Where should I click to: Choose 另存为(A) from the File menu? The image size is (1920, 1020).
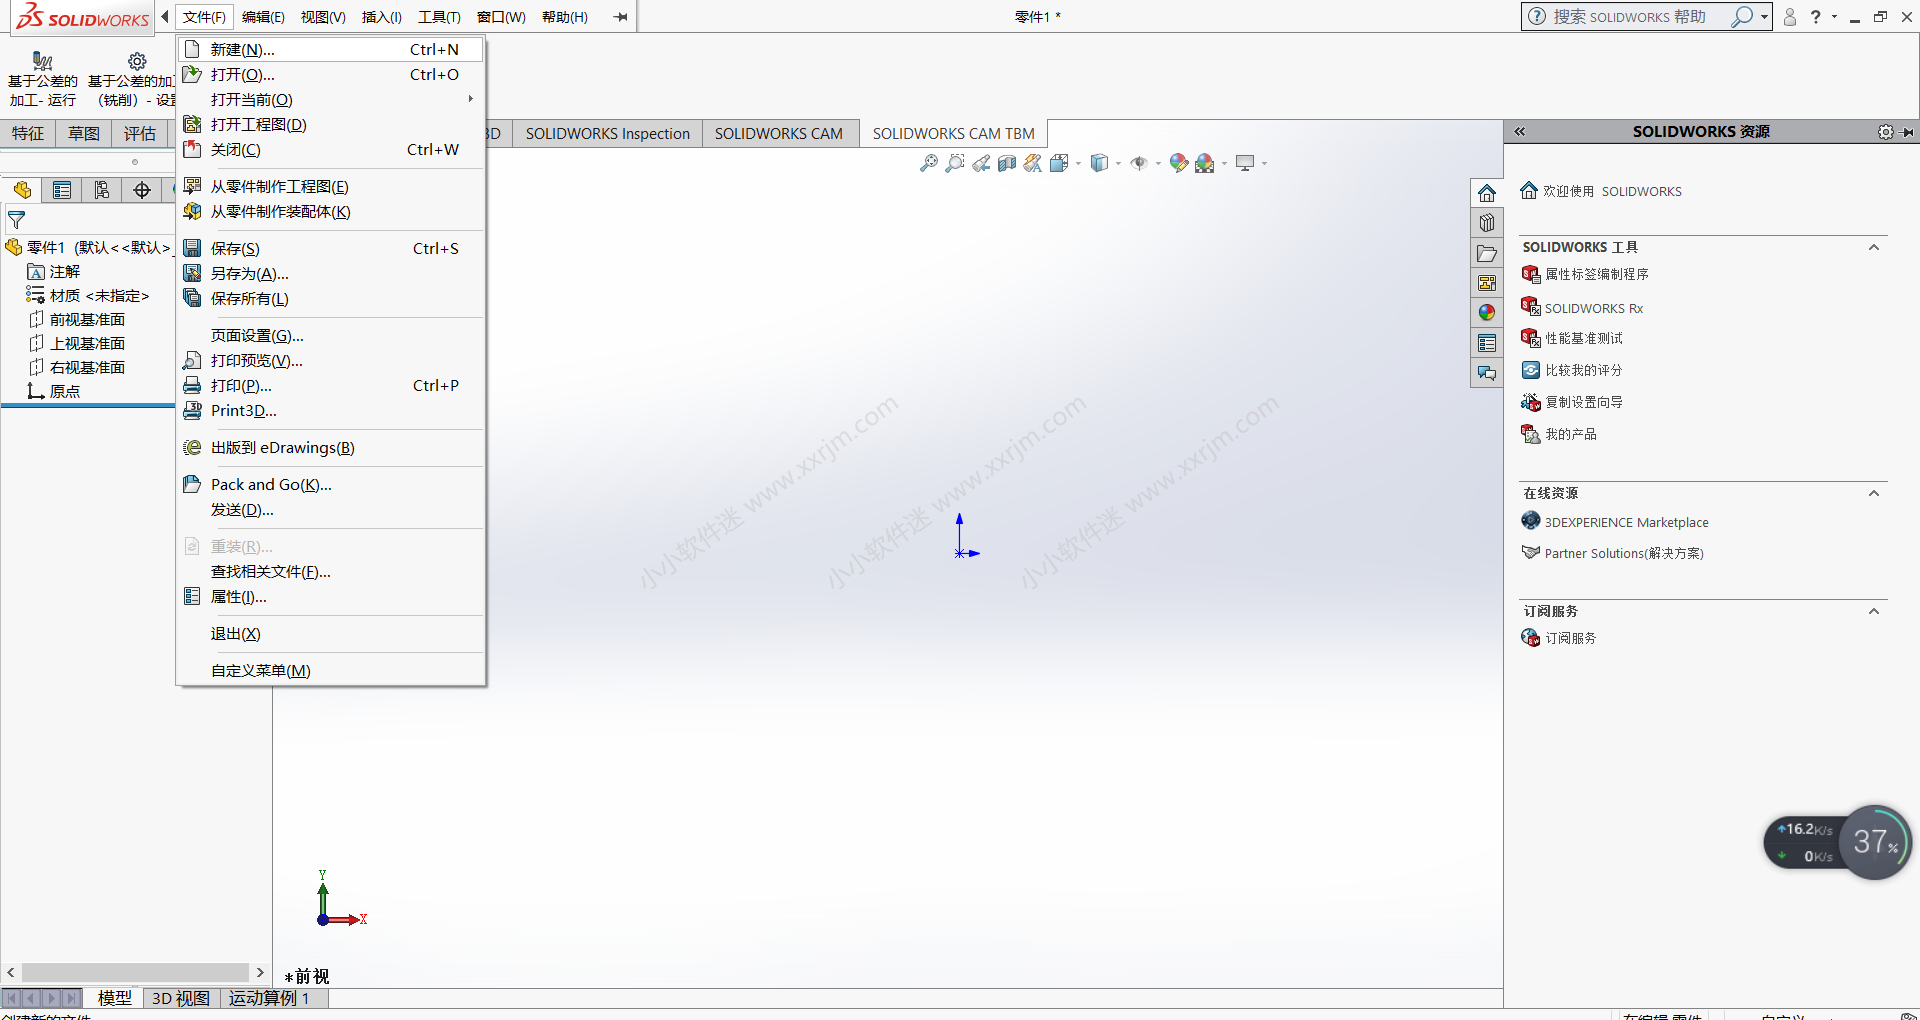pyautogui.click(x=331, y=273)
